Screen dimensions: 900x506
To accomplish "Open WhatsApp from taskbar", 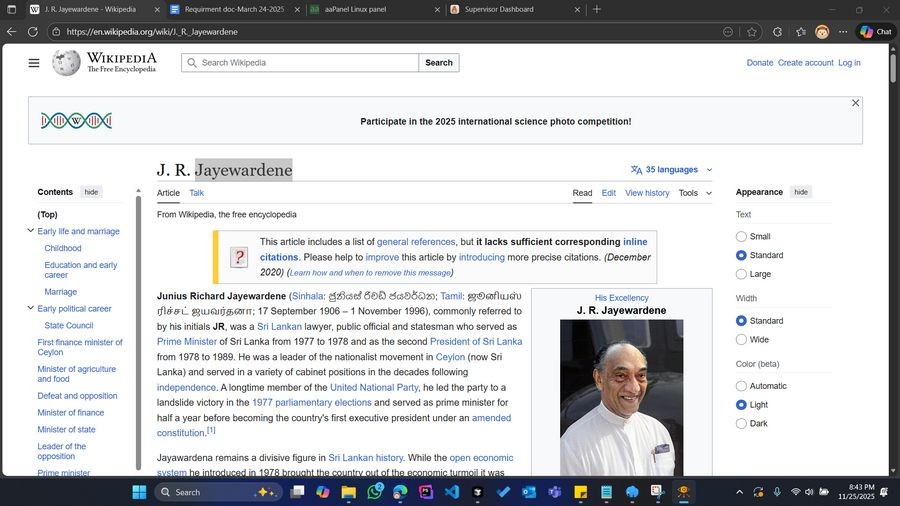I will [x=375, y=492].
